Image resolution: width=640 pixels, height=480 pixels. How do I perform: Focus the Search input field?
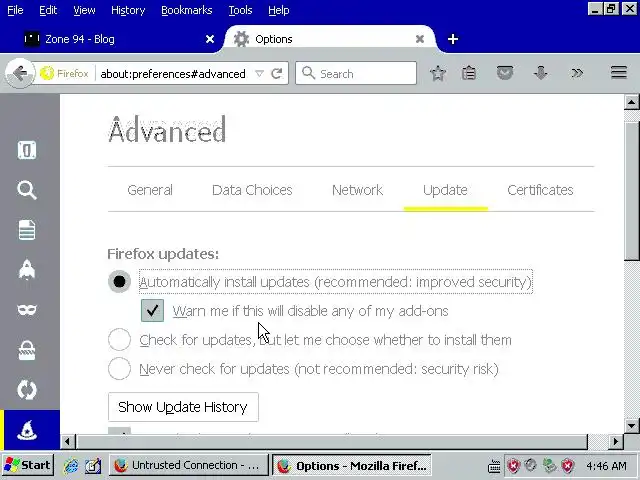[356, 73]
